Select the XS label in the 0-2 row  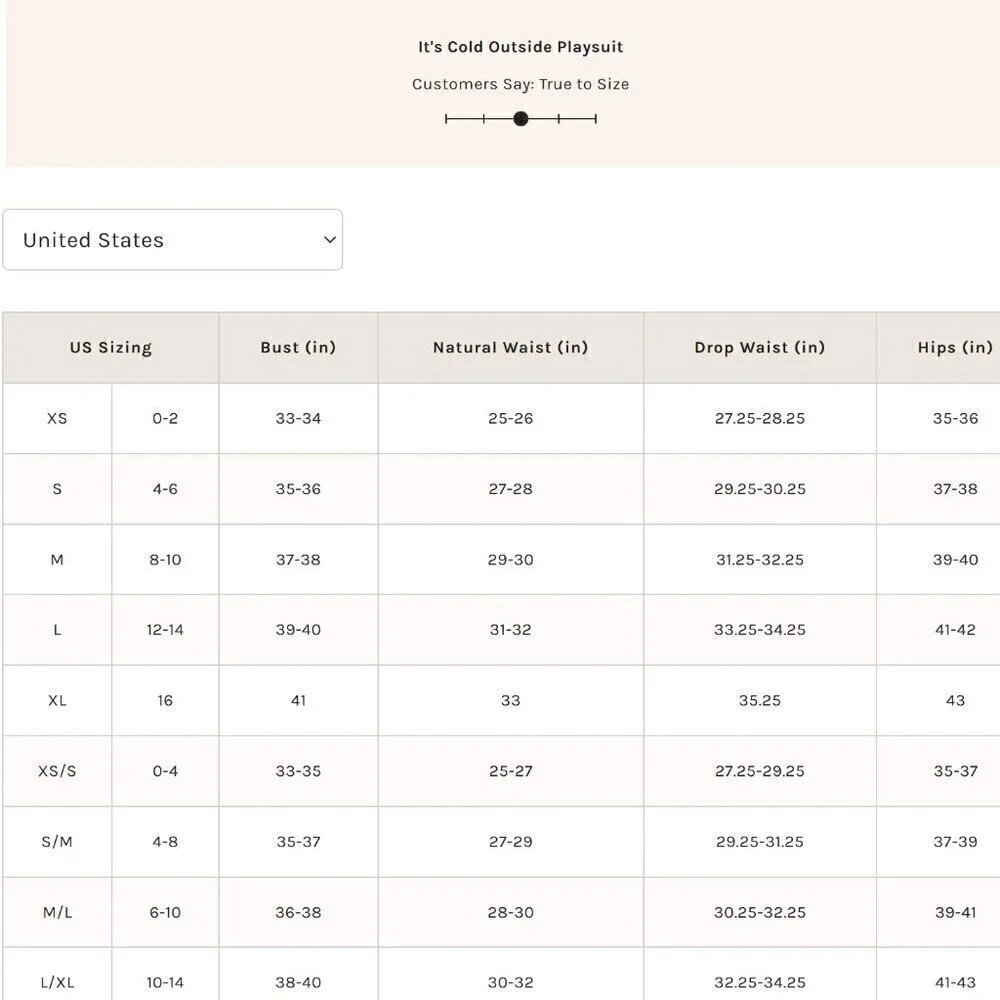click(57, 418)
